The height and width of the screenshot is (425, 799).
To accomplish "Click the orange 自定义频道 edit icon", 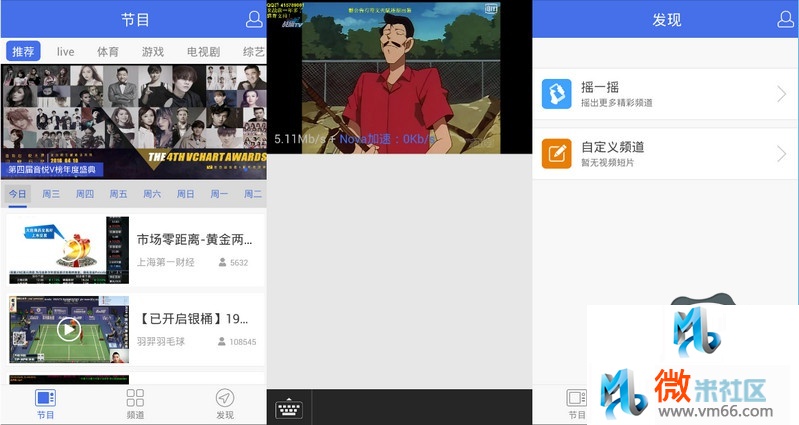I will point(556,153).
